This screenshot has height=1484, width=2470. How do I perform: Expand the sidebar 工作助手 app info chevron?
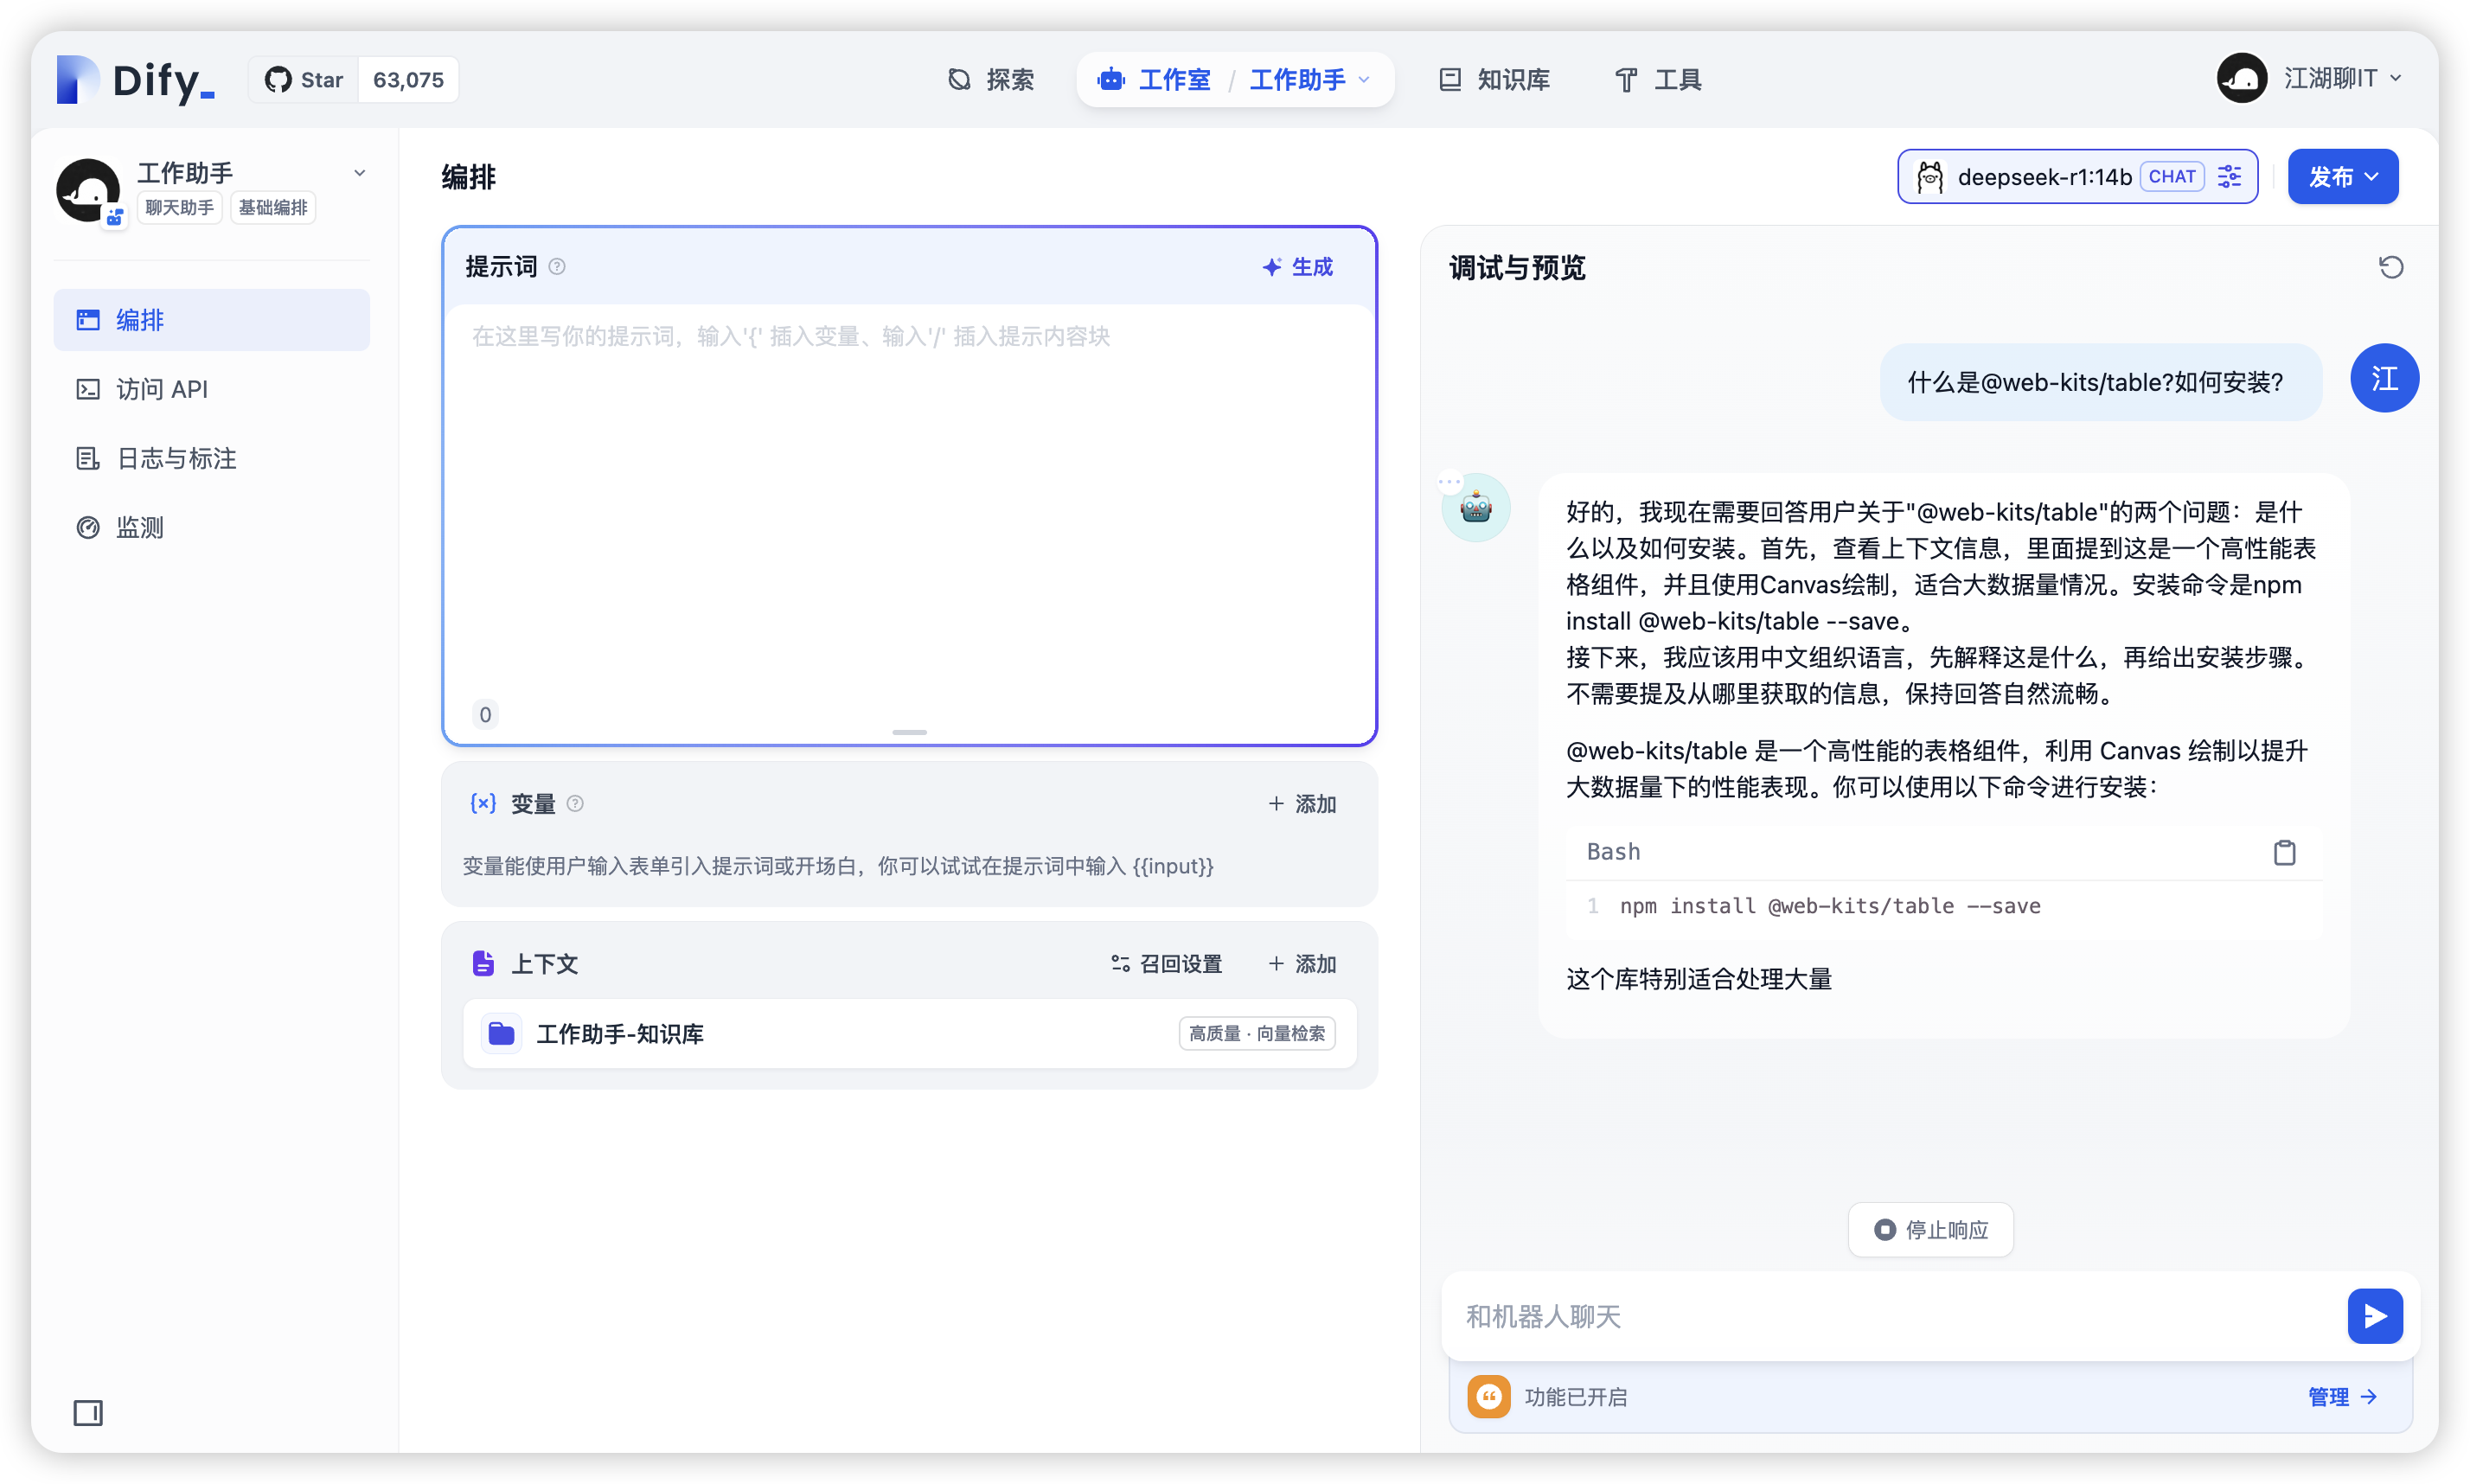coord(359,173)
